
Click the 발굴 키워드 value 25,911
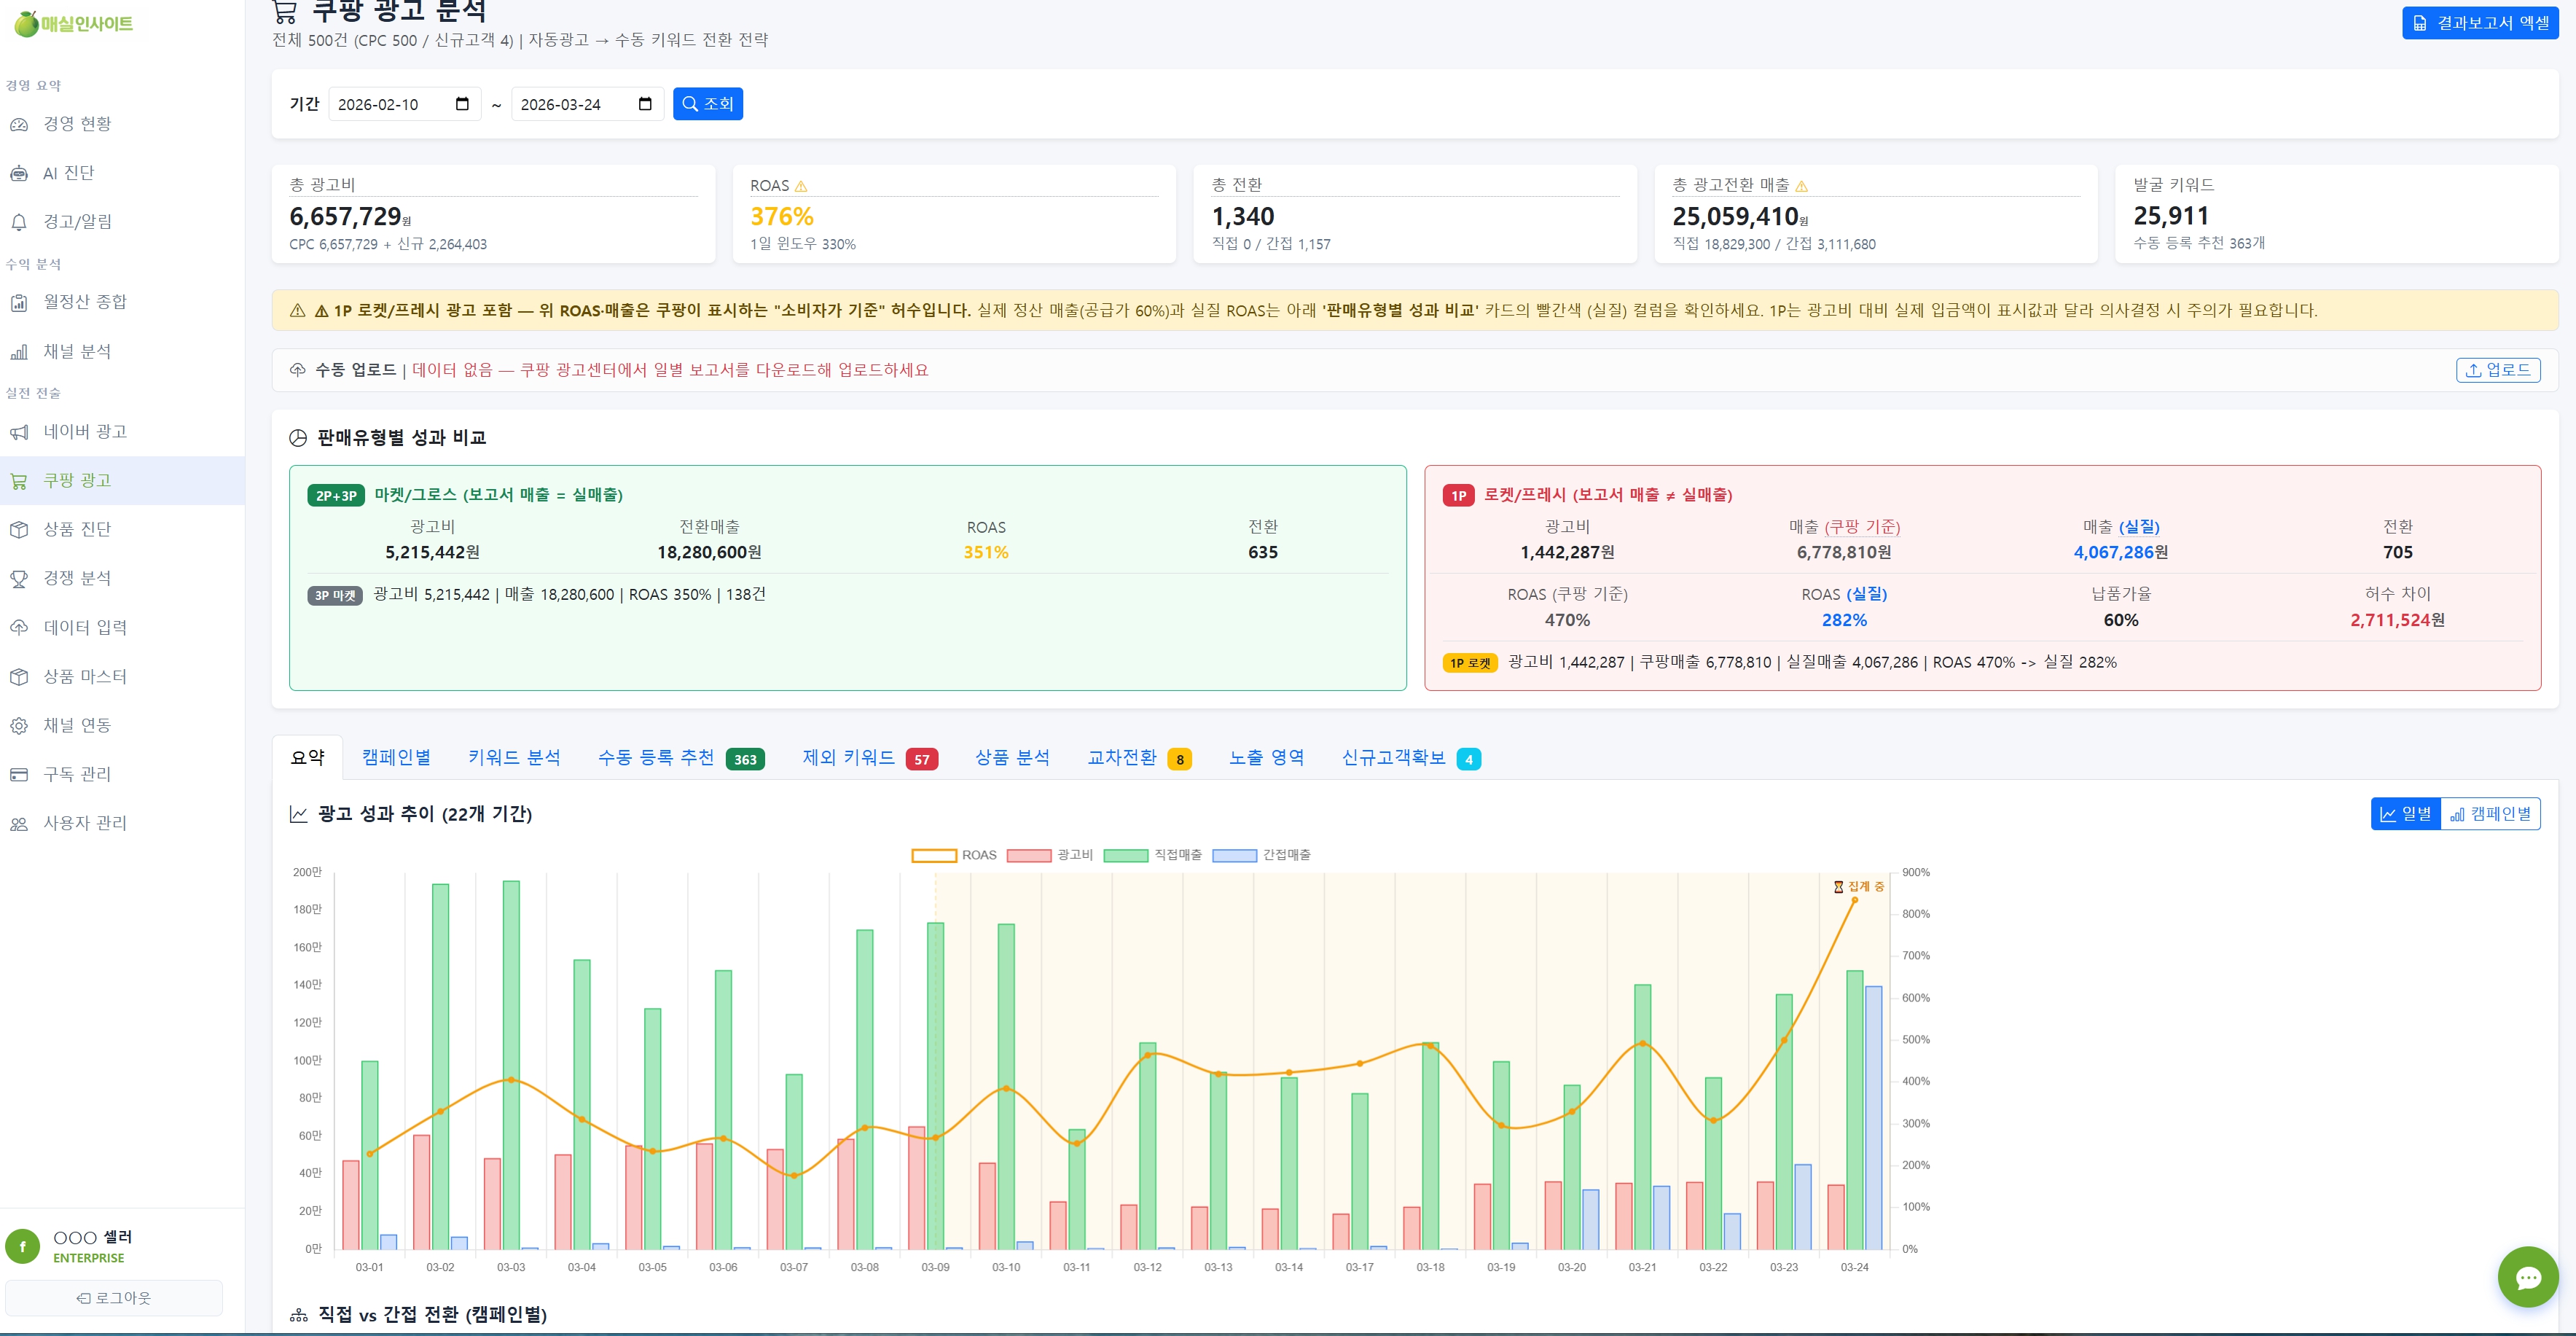tap(2171, 216)
